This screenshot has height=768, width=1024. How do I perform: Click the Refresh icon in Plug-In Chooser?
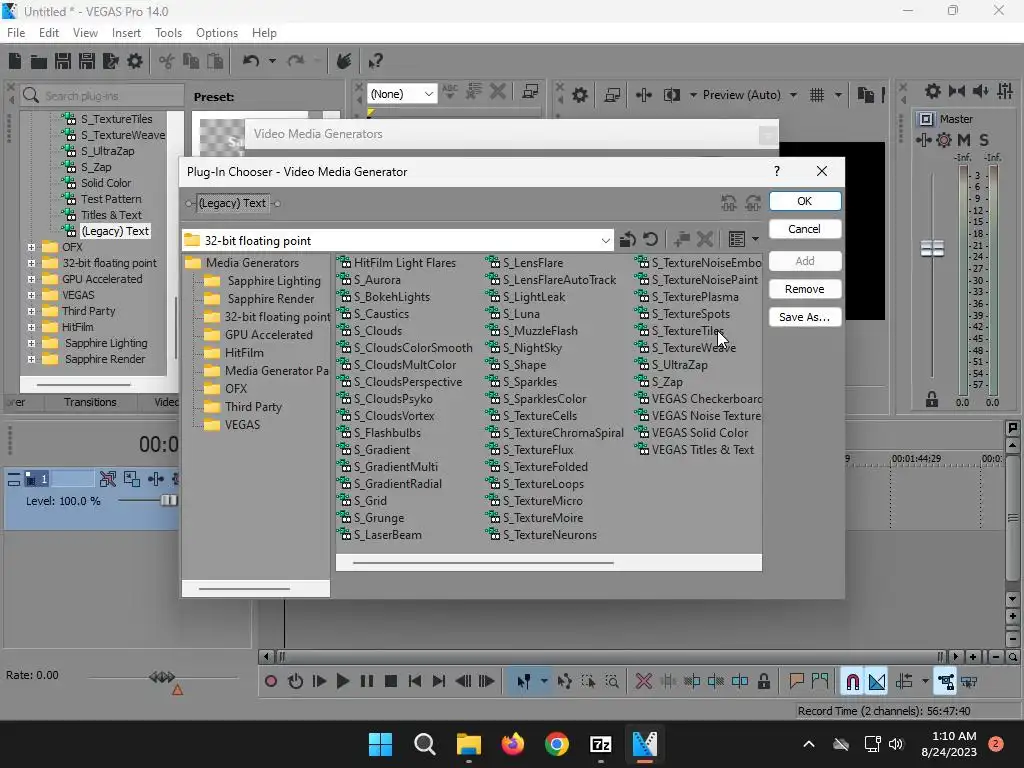[x=650, y=240]
